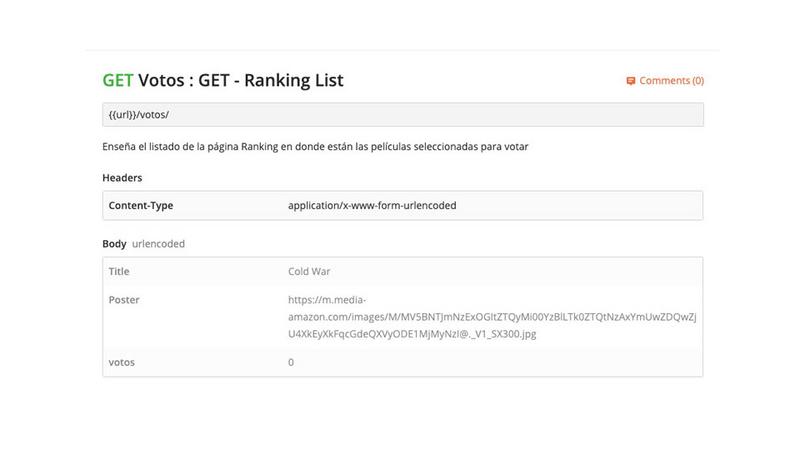Open the Comments (0) link
Screen dimensions: 800x450
pos(665,81)
